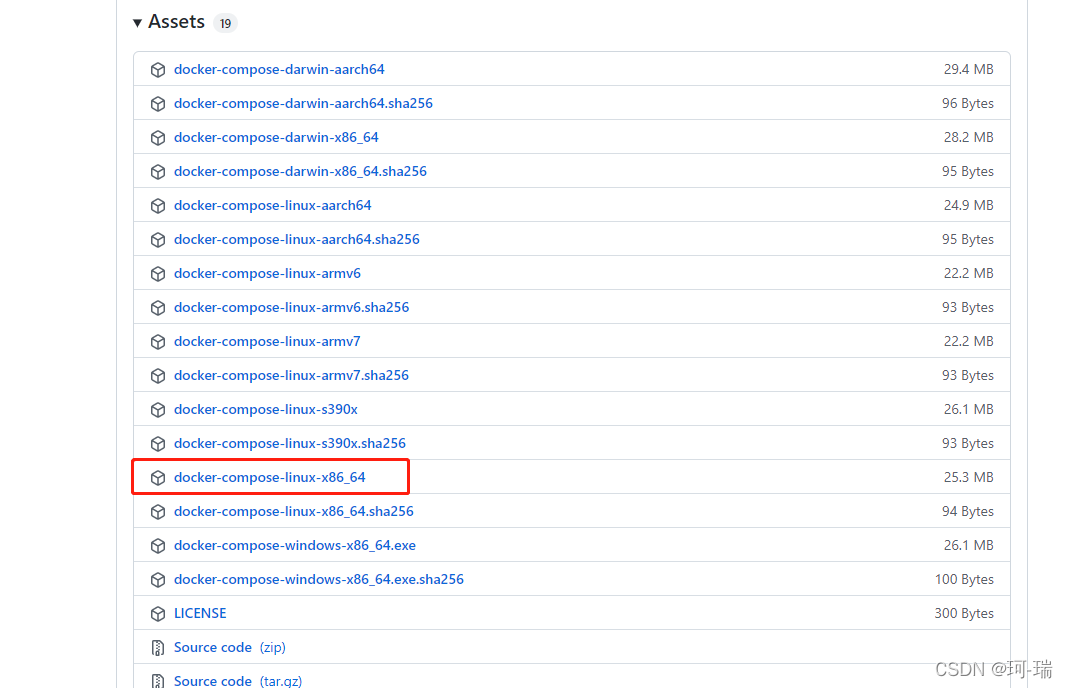The height and width of the screenshot is (688, 1068).
Task: Download docker-compose-windows-x86_64.exe
Action: click(x=295, y=546)
